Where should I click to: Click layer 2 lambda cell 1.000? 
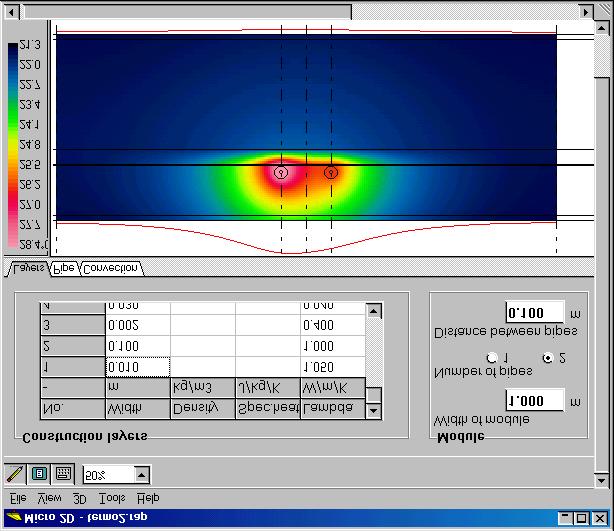pos(333,346)
